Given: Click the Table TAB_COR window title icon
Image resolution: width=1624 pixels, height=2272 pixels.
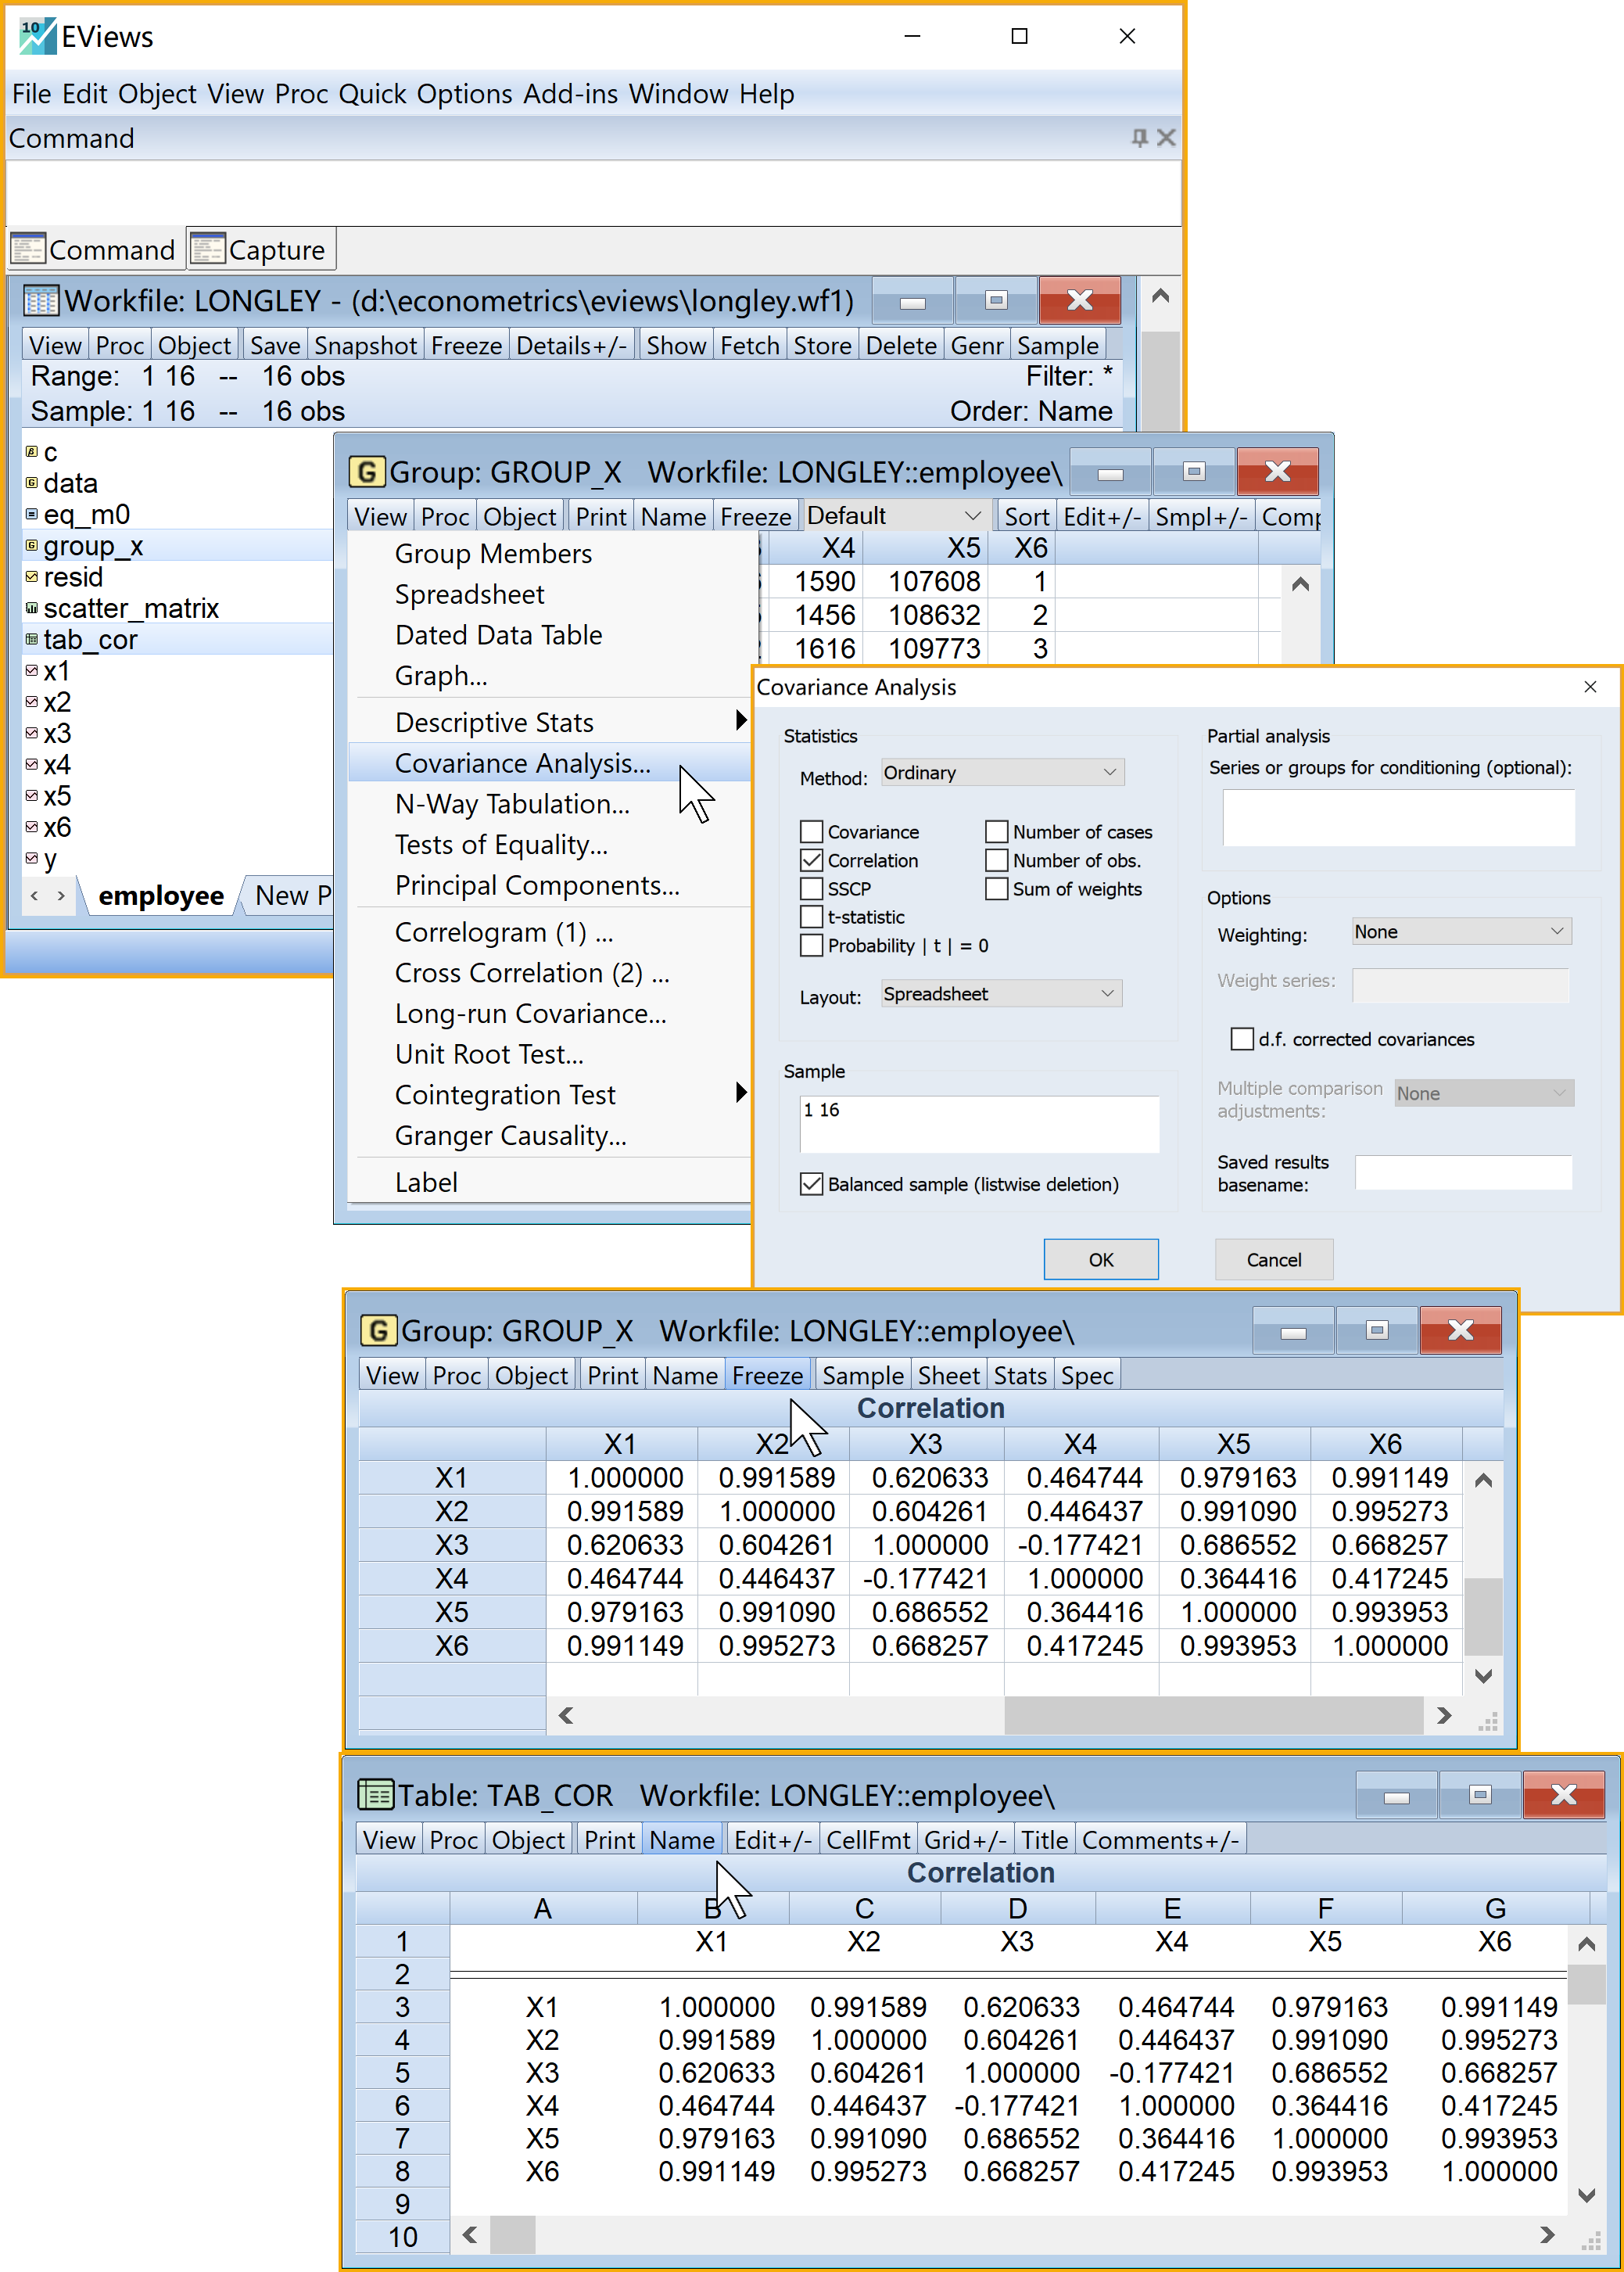Looking at the screenshot, I should point(376,1795).
